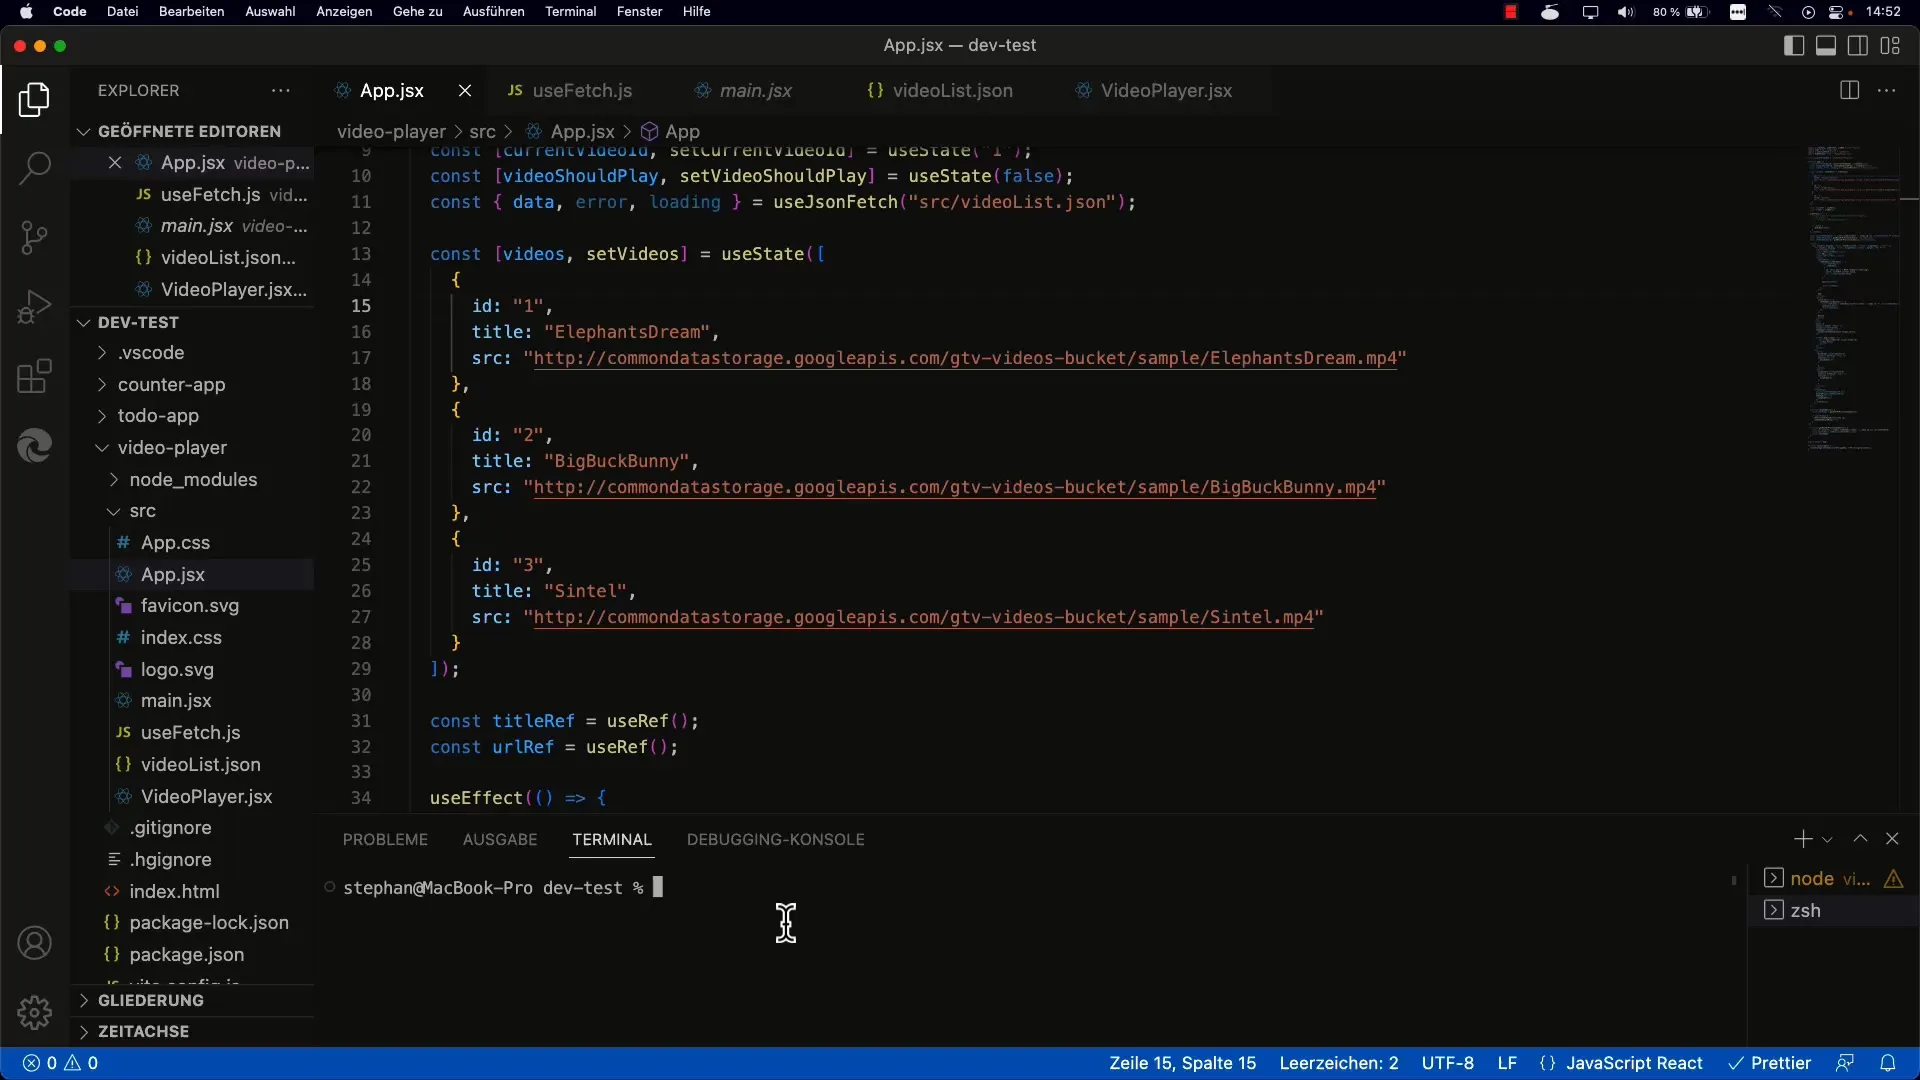
Task: Open Run and Debug view
Action: (x=34, y=307)
